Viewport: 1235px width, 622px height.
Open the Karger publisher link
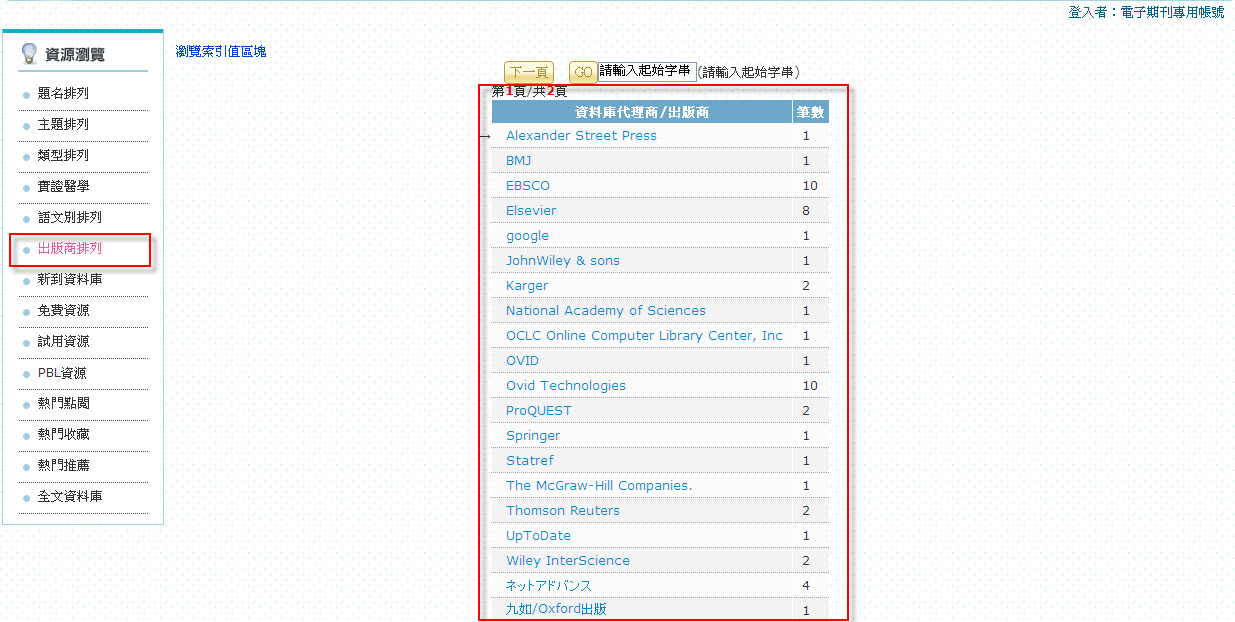point(527,285)
